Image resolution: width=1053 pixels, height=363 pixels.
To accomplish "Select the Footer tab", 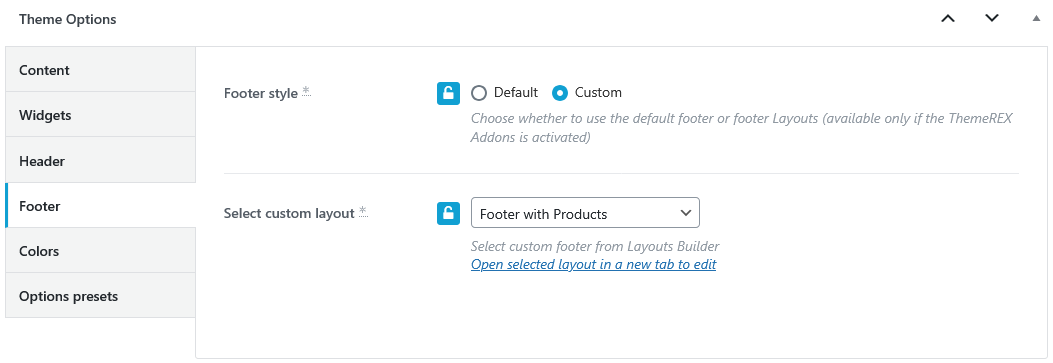I will tap(101, 205).
